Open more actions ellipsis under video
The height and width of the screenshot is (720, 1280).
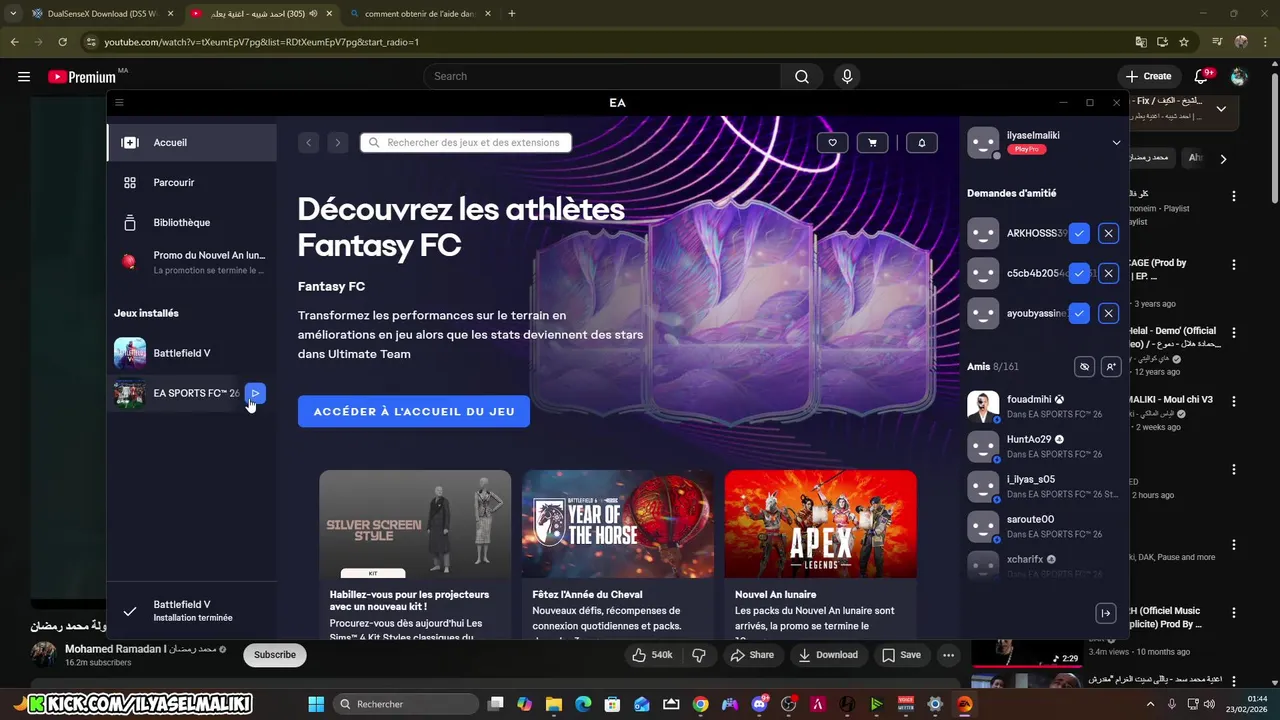coord(948,655)
